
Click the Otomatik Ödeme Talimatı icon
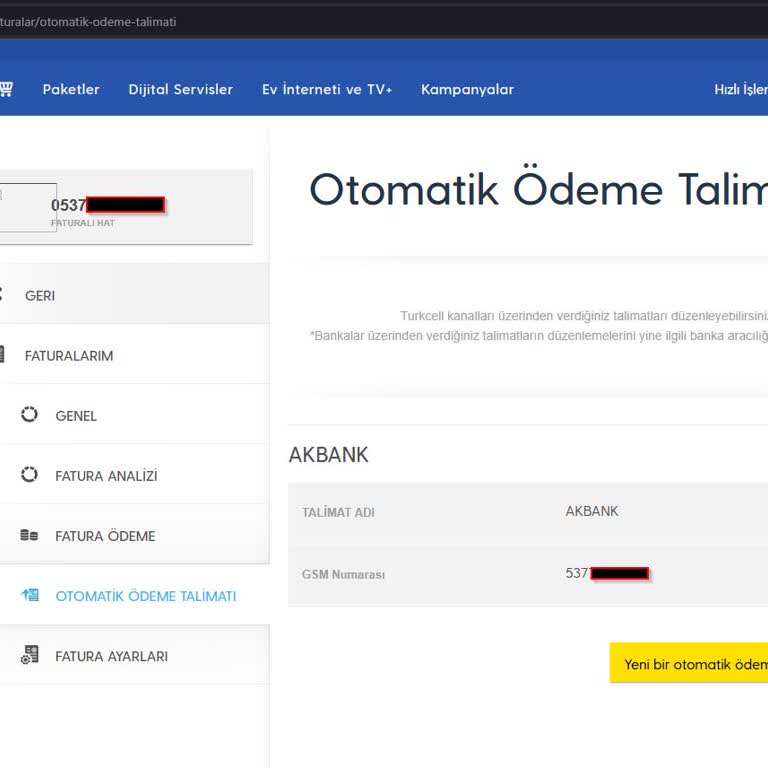coord(30,595)
